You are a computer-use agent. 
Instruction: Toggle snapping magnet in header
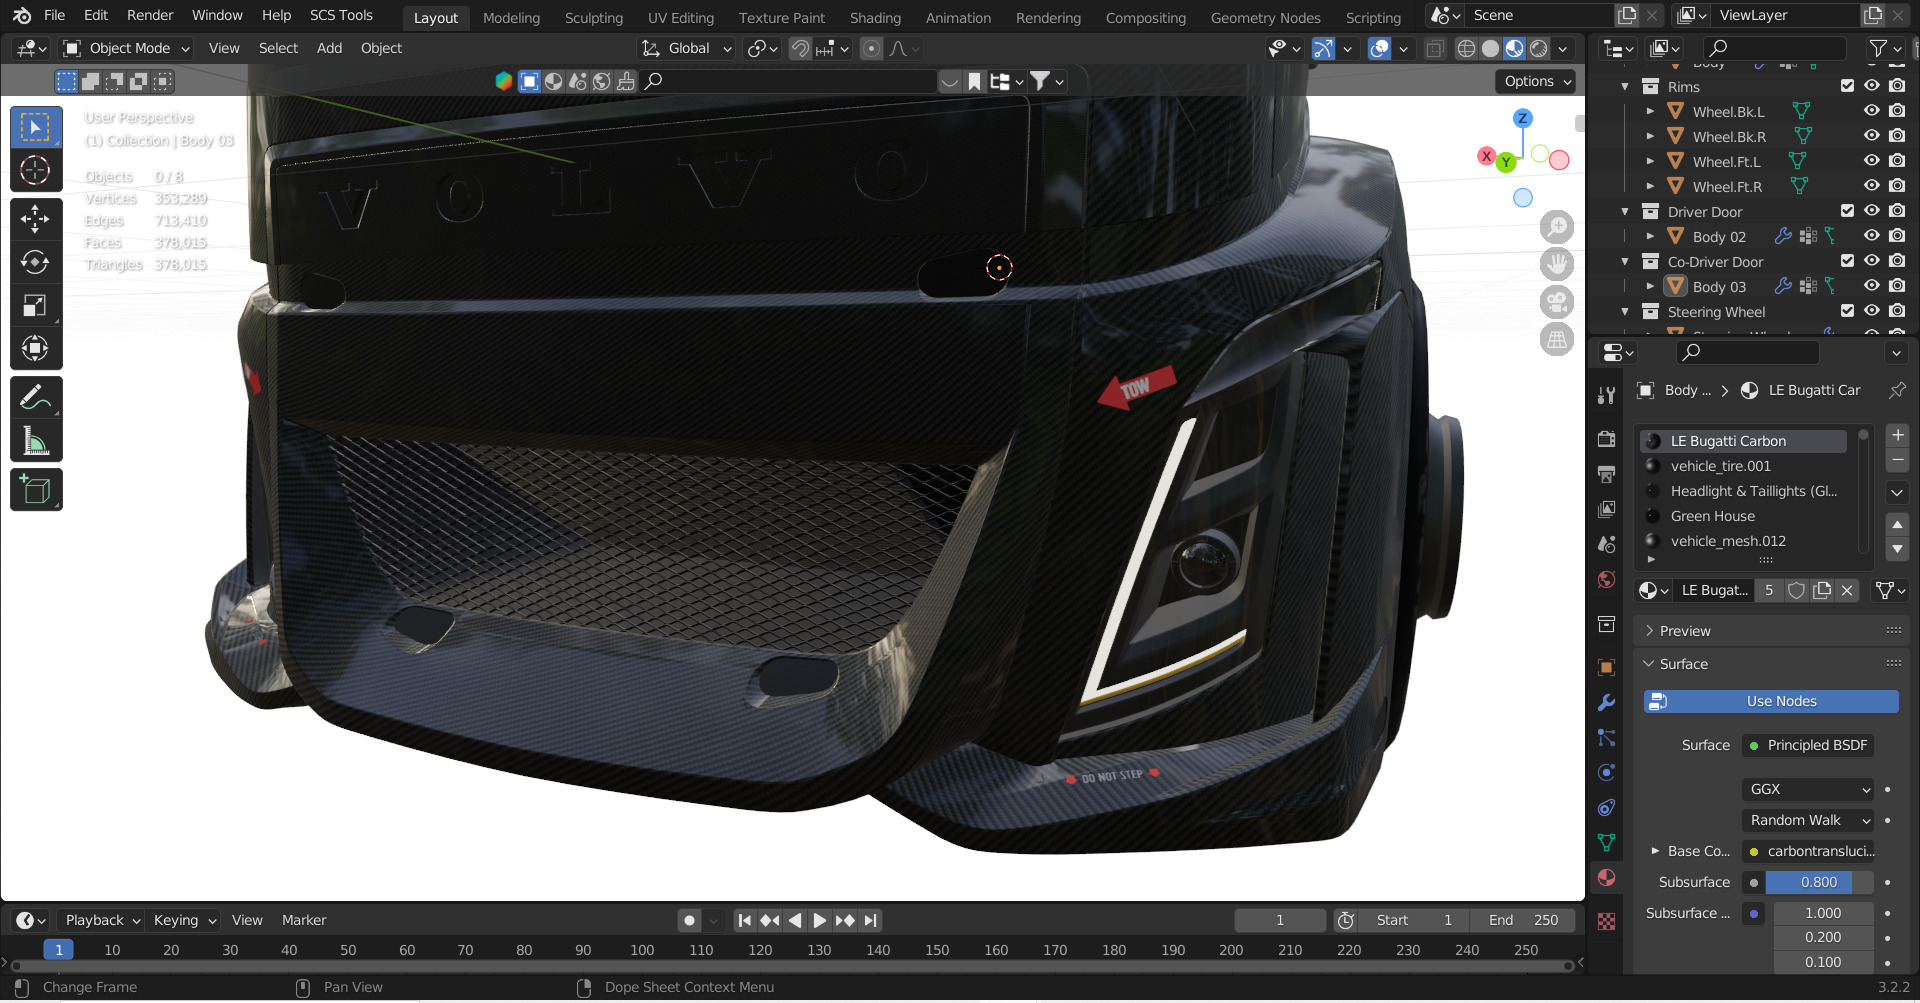tap(800, 48)
